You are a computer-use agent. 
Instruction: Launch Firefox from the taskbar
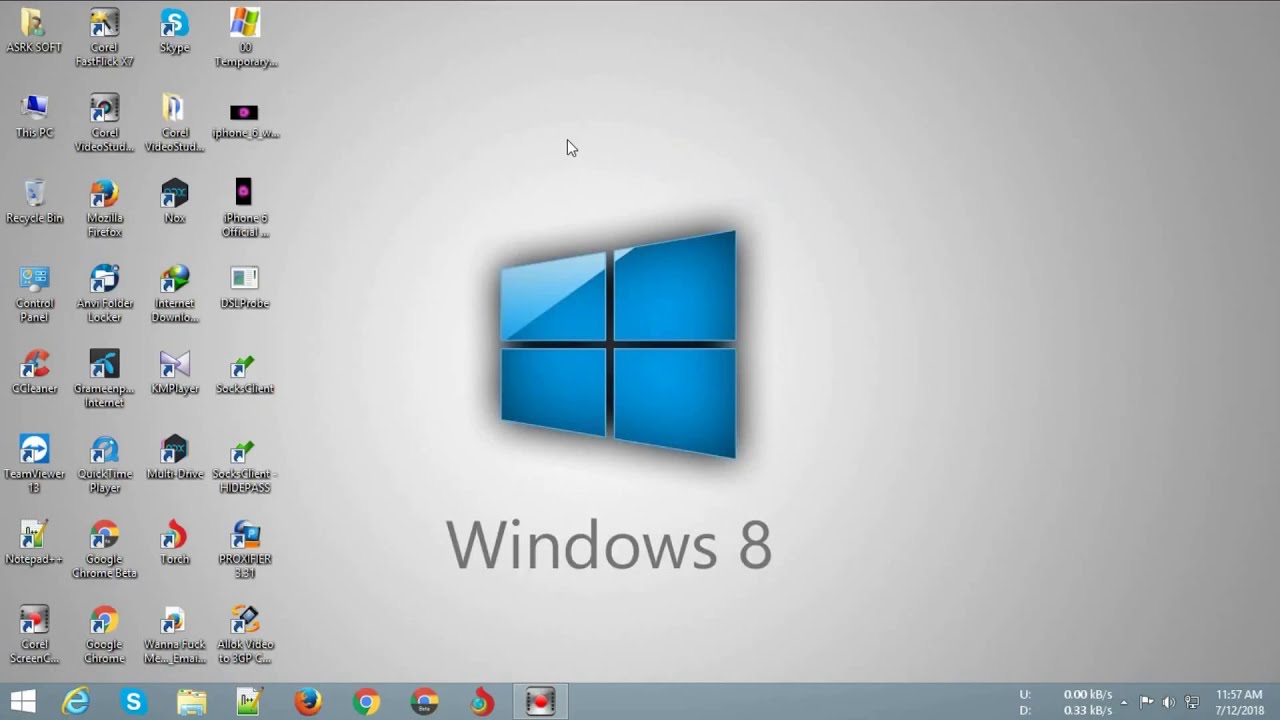click(x=308, y=702)
